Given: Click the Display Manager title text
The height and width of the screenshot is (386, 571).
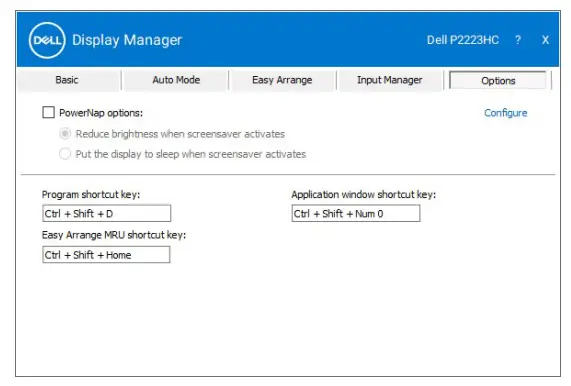Looking at the screenshot, I should 127,40.
